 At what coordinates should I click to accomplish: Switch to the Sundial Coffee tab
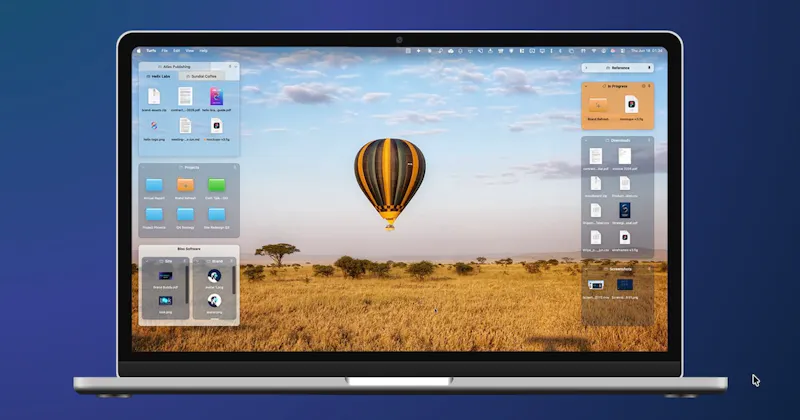tap(201, 77)
